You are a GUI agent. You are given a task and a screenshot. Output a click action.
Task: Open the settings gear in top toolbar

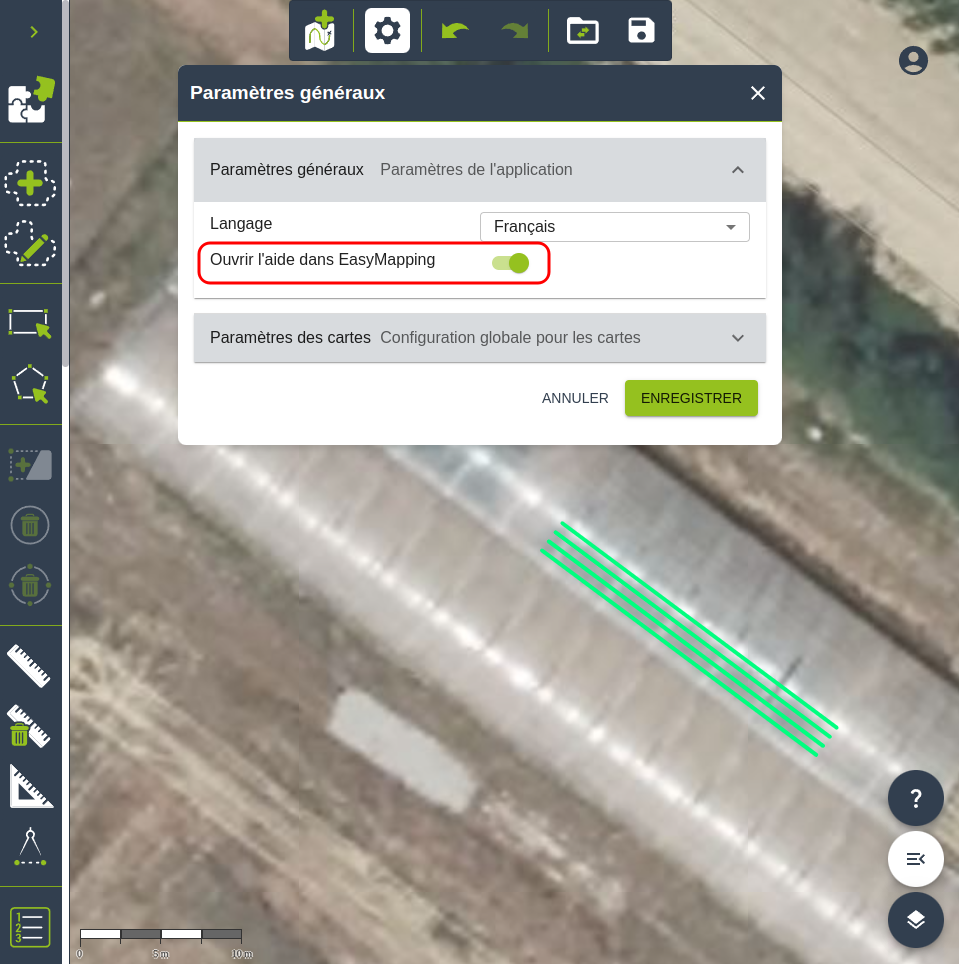pyautogui.click(x=387, y=30)
